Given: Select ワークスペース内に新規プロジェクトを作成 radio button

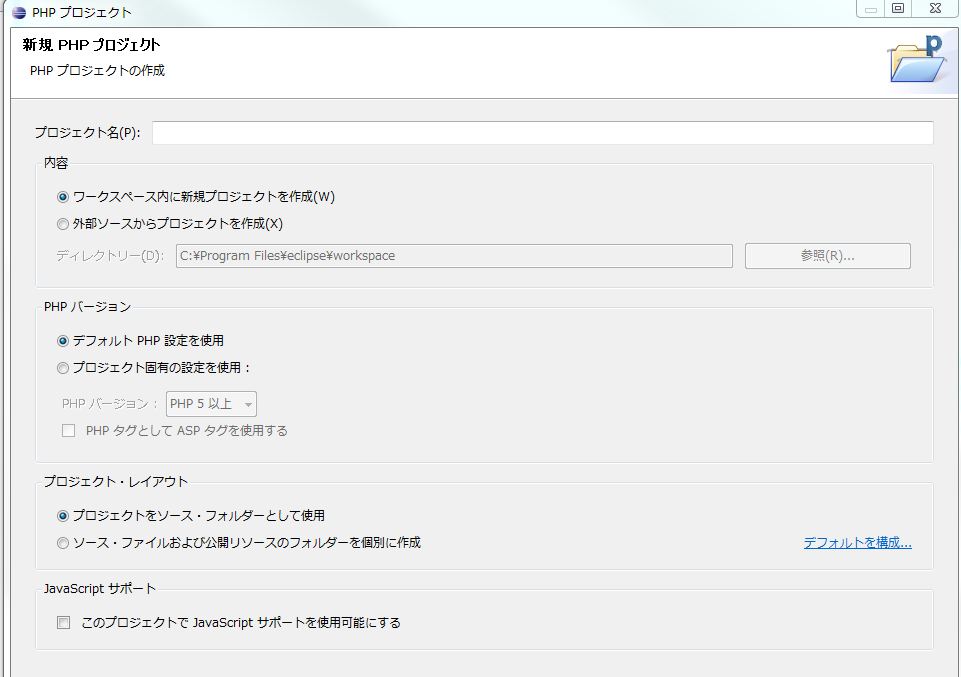Looking at the screenshot, I should click(x=63, y=197).
